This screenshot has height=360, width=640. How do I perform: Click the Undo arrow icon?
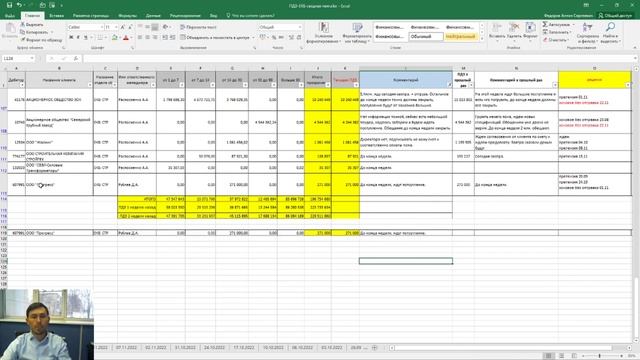19,5
